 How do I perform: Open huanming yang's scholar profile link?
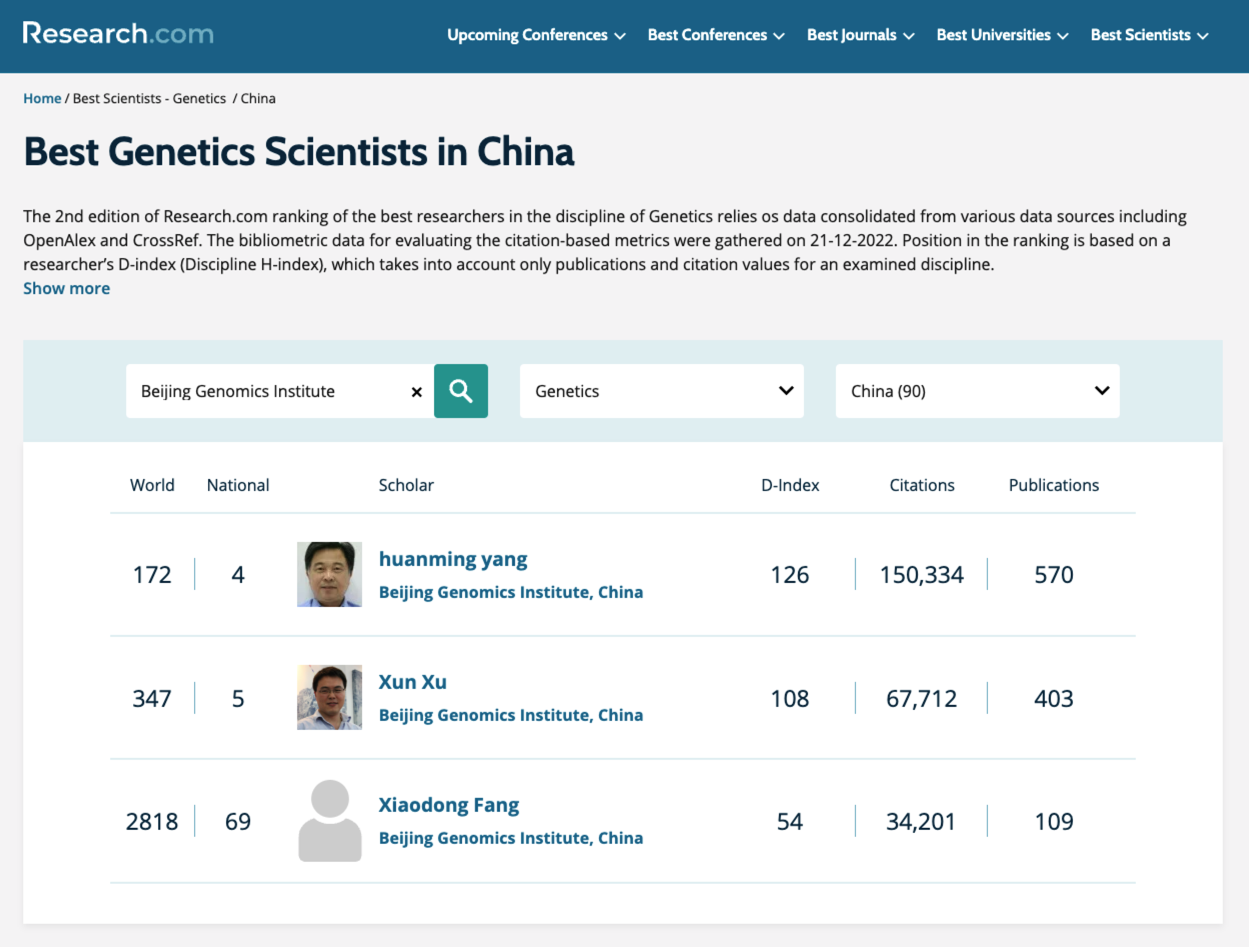point(453,559)
